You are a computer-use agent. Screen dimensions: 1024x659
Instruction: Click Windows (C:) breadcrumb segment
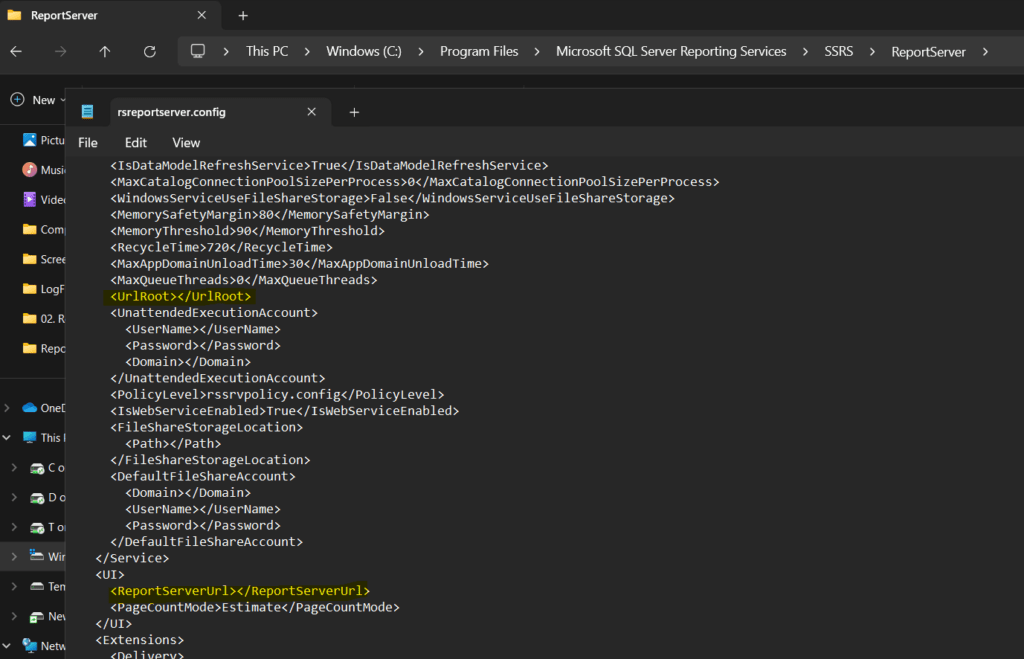pyautogui.click(x=364, y=51)
